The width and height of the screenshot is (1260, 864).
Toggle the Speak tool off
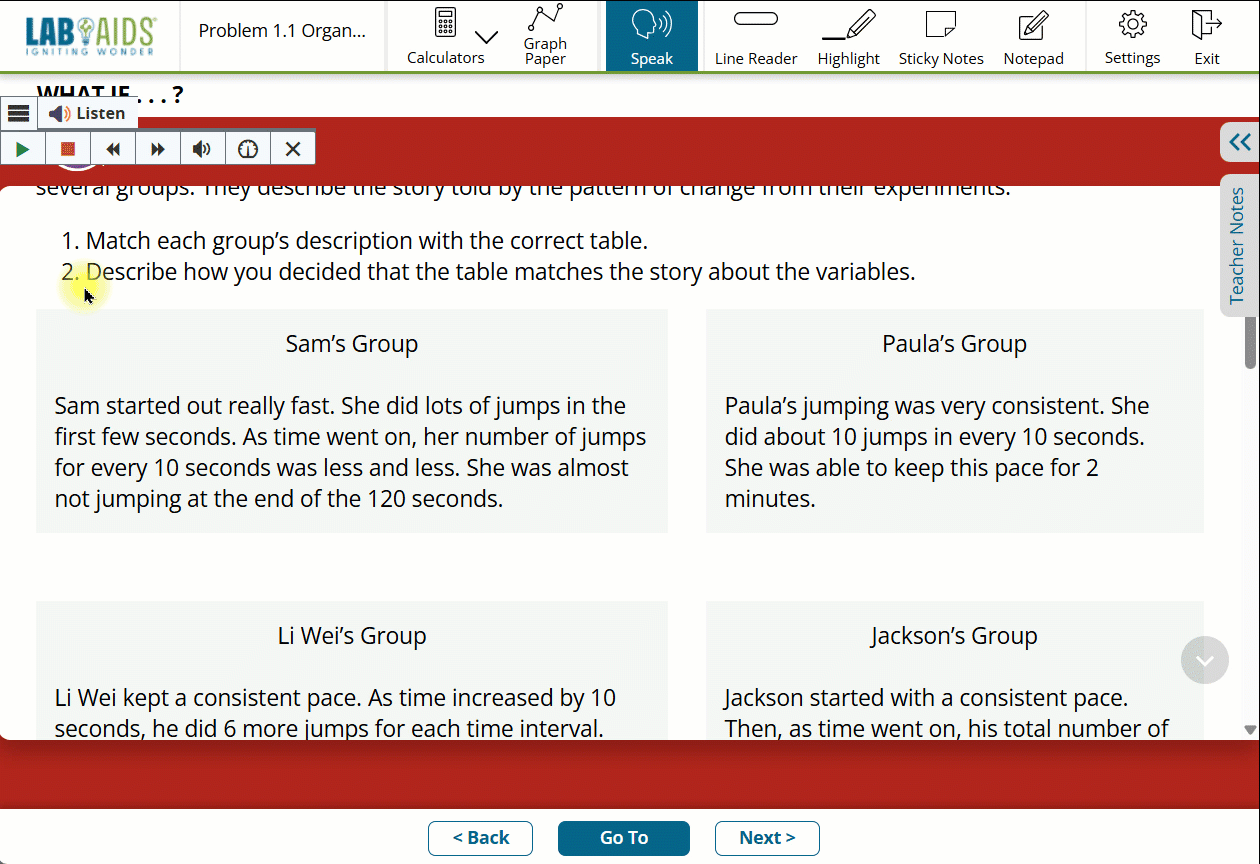pyautogui.click(x=651, y=36)
